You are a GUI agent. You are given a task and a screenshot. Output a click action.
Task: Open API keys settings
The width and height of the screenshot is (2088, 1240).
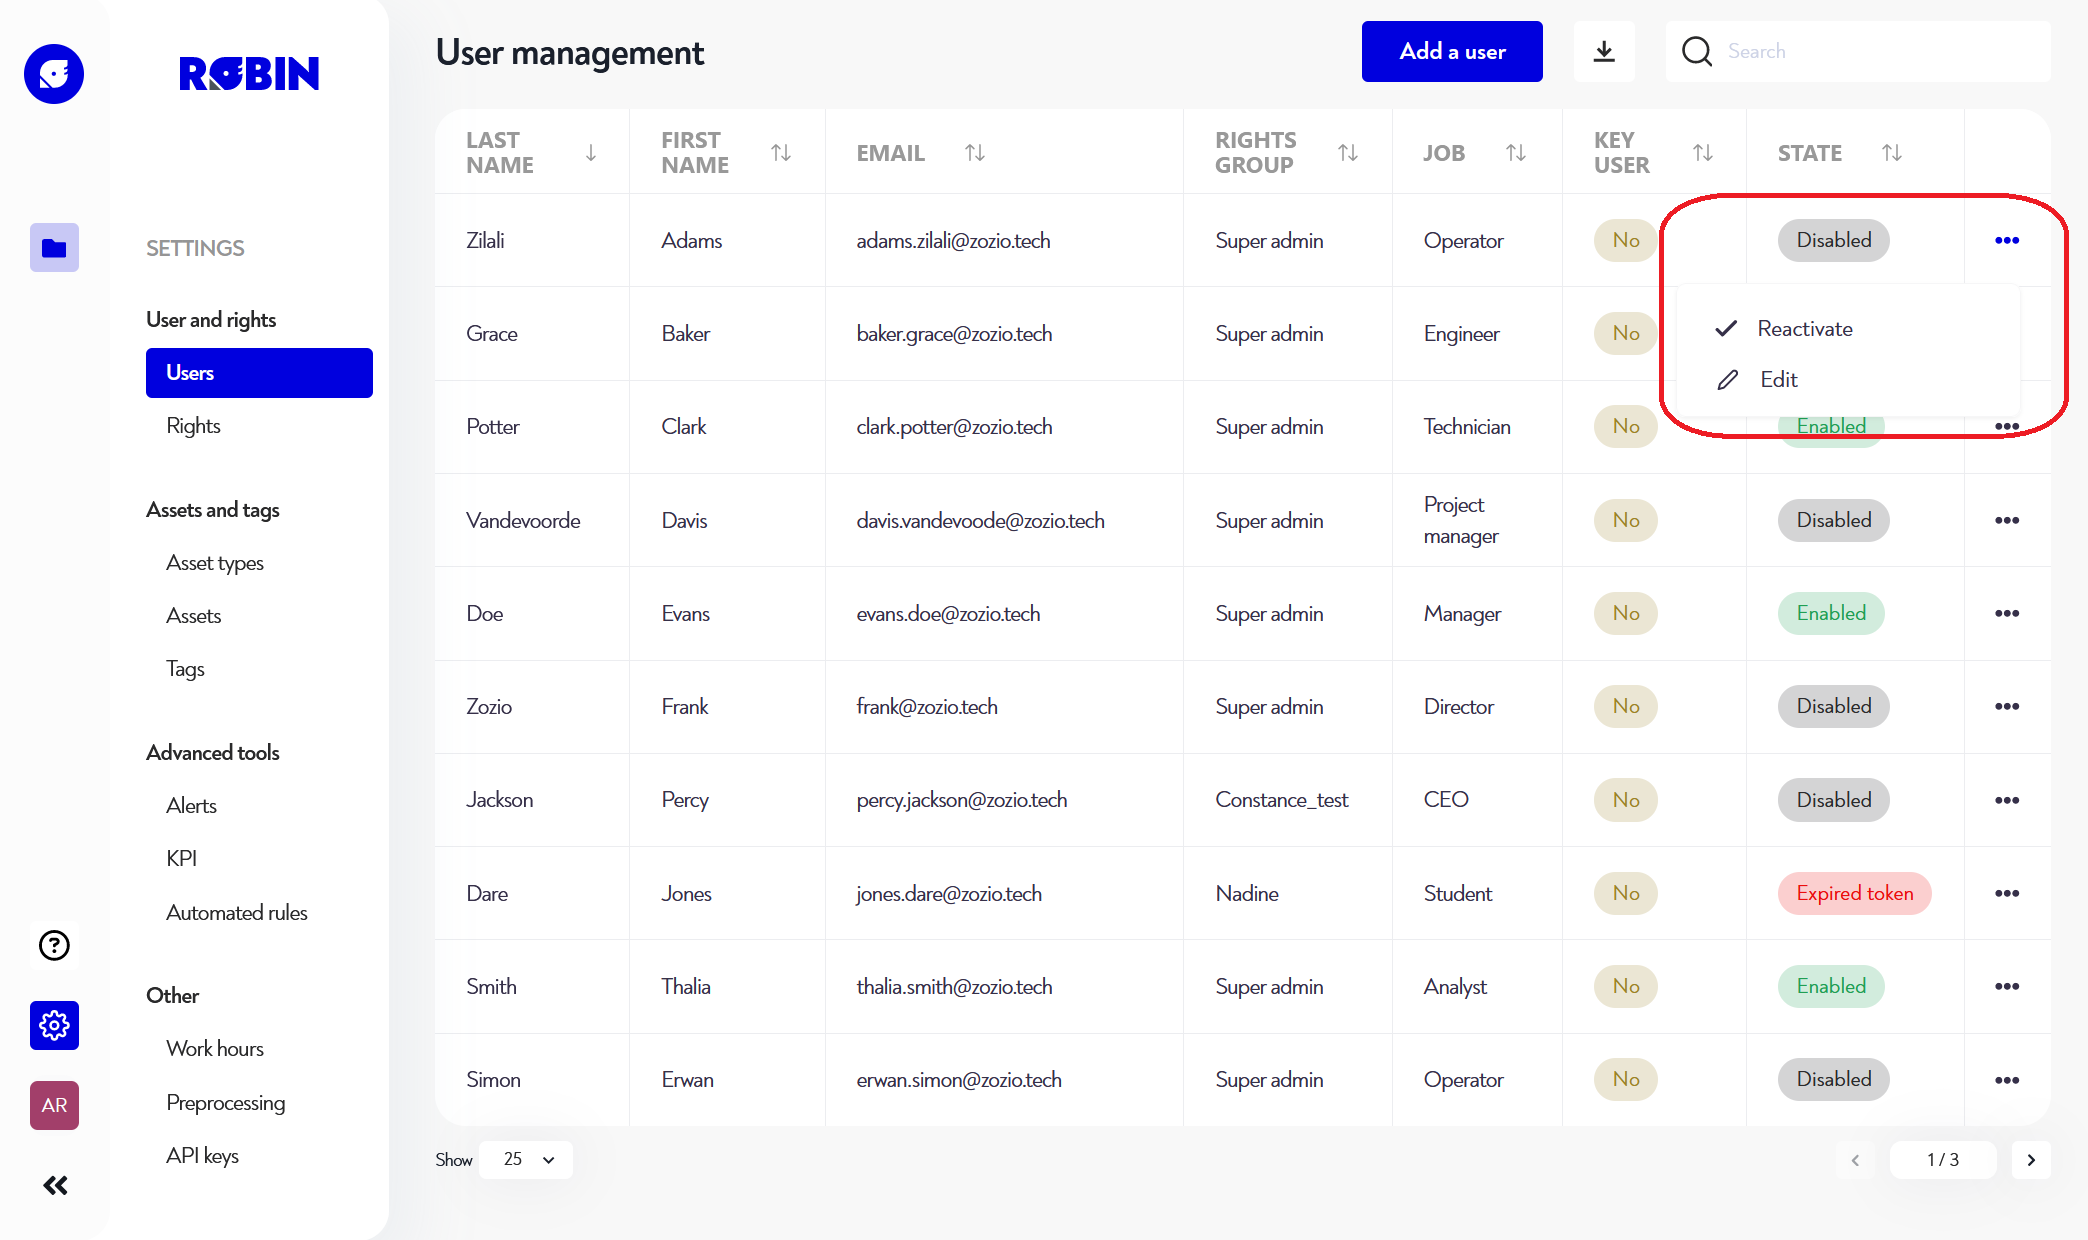point(202,1156)
